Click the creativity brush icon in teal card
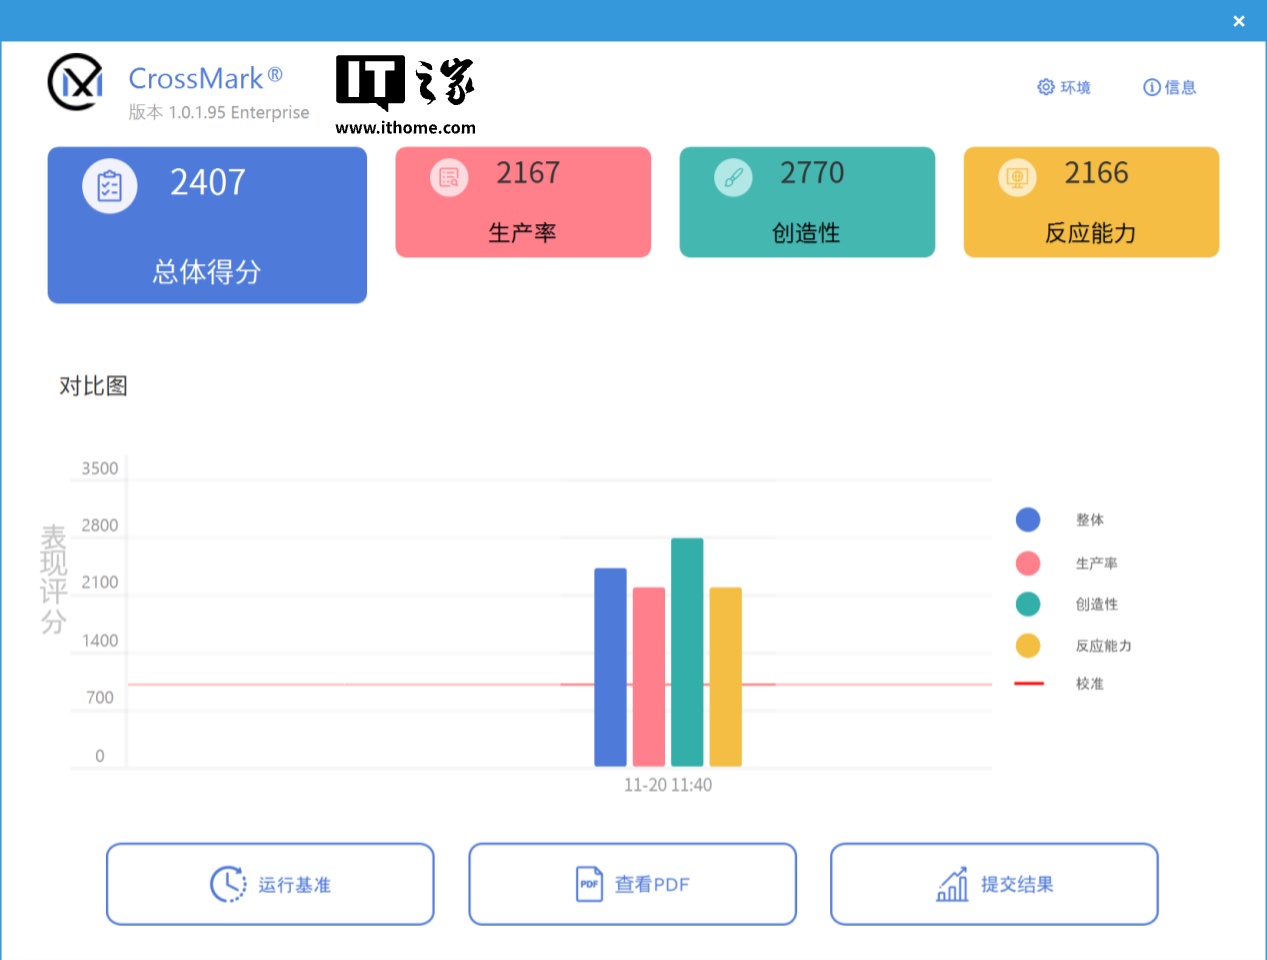 (x=733, y=178)
